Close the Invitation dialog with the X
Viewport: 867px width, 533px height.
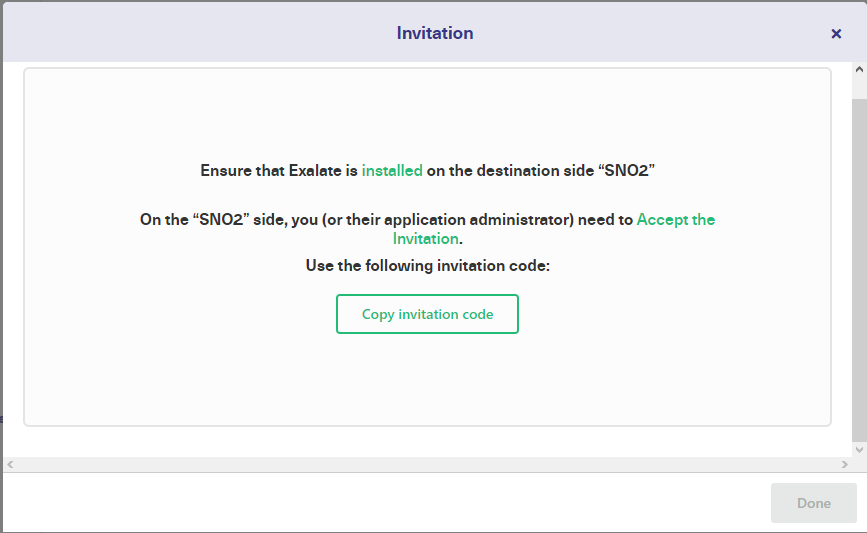pyautogui.click(x=836, y=34)
